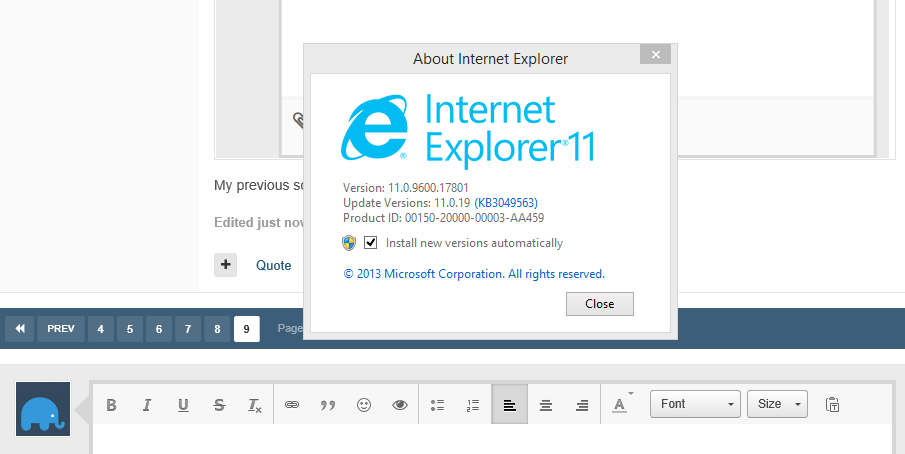Go to page 6

(159, 329)
